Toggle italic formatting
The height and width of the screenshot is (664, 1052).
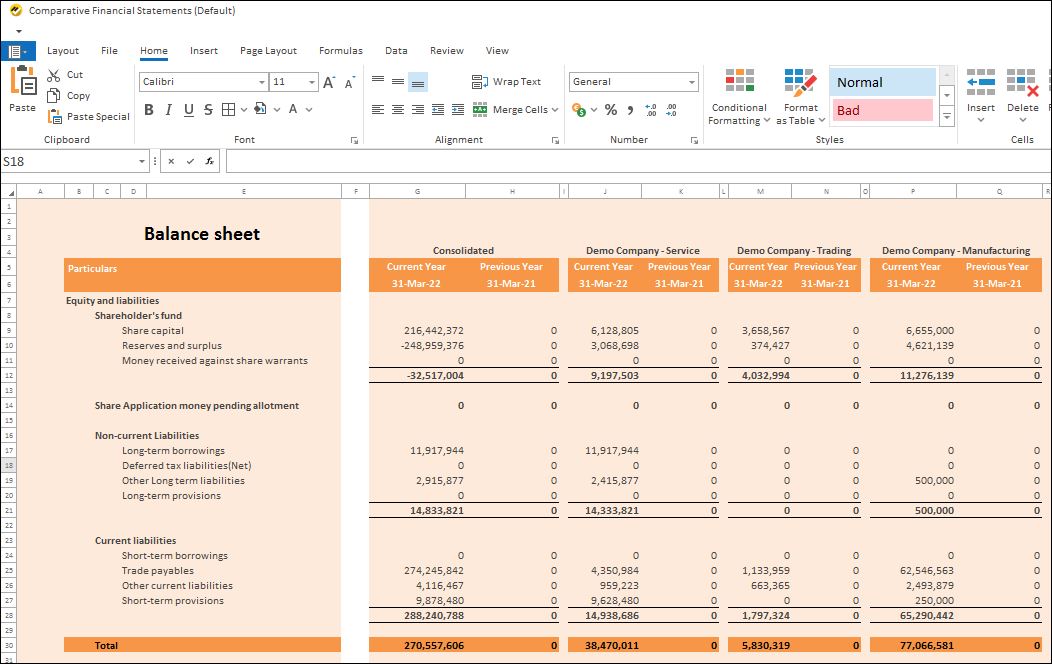(x=167, y=110)
